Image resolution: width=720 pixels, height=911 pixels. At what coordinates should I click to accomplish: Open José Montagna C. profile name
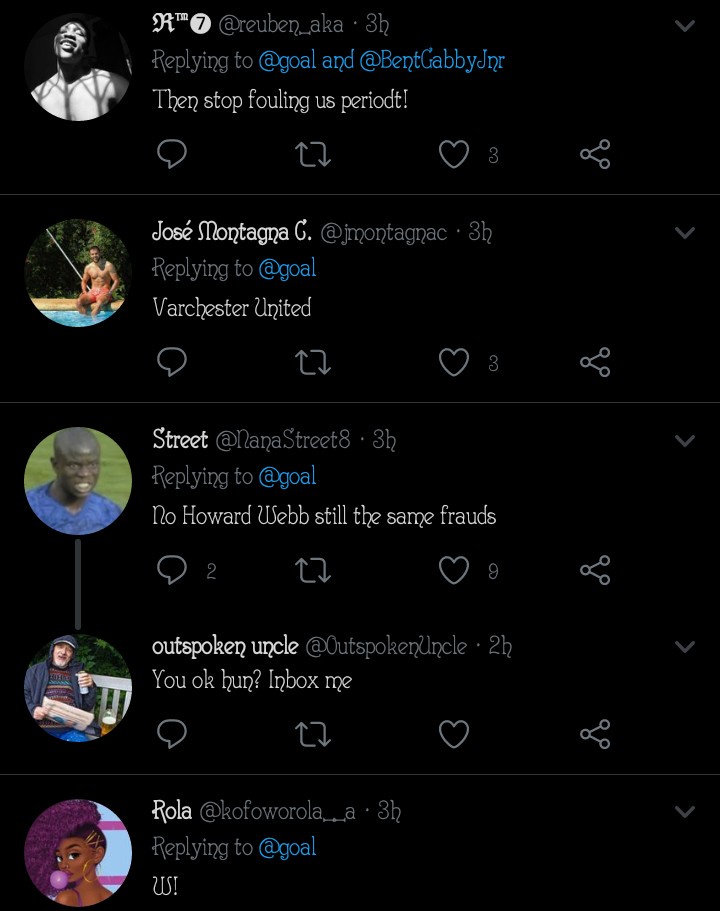point(232,232)
